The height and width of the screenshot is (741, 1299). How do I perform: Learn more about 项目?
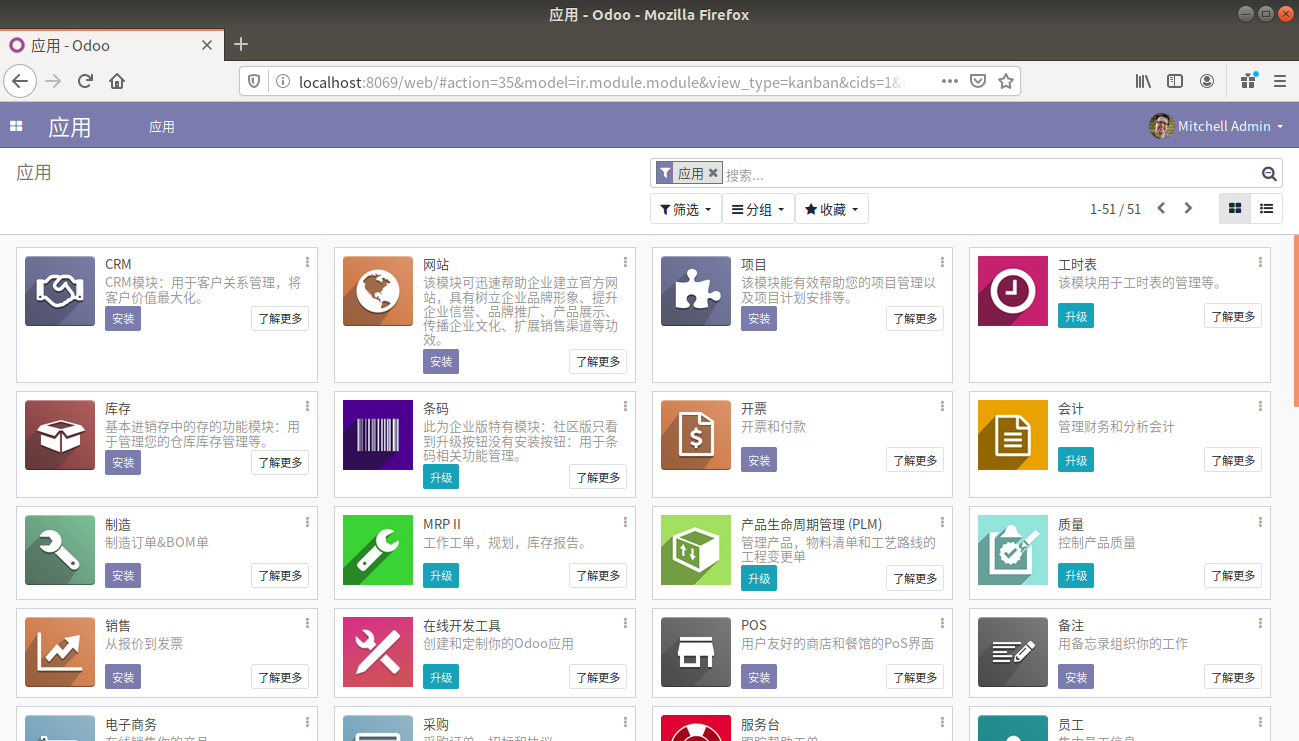(x=915, y=318)
